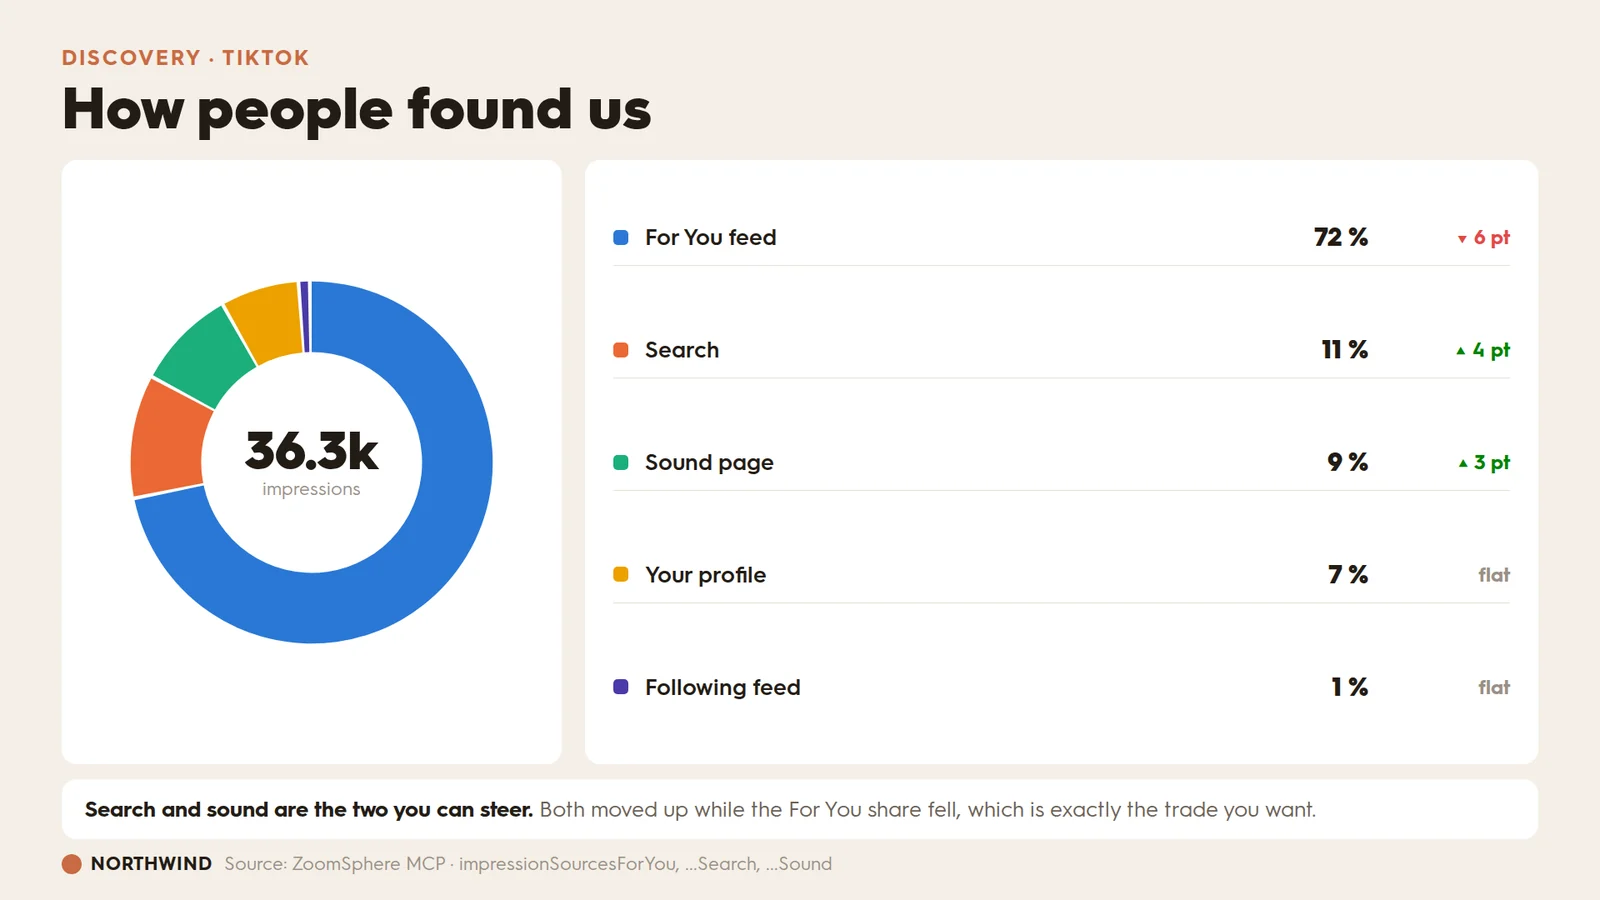Click the green up arrow 3 pt indicator
The width and height of the screenshot is (1600, 900).
tap(1484, 462)
